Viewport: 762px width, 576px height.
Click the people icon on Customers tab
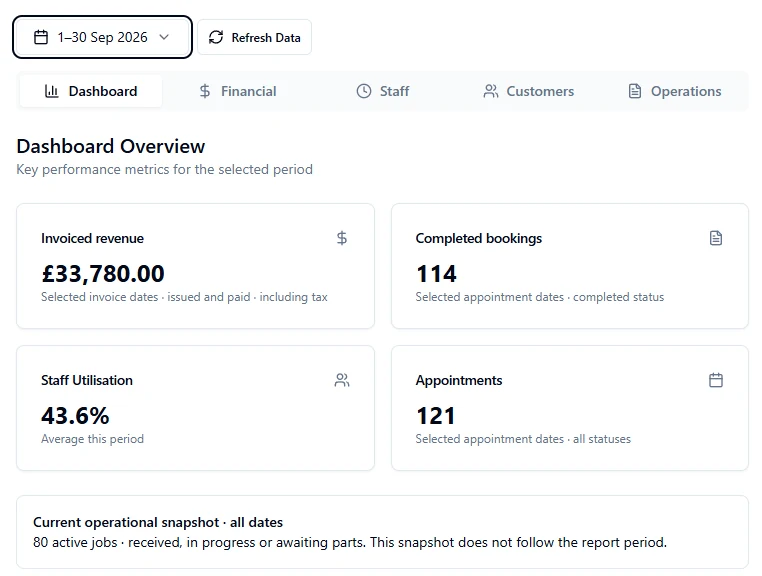tap(491, 91)
